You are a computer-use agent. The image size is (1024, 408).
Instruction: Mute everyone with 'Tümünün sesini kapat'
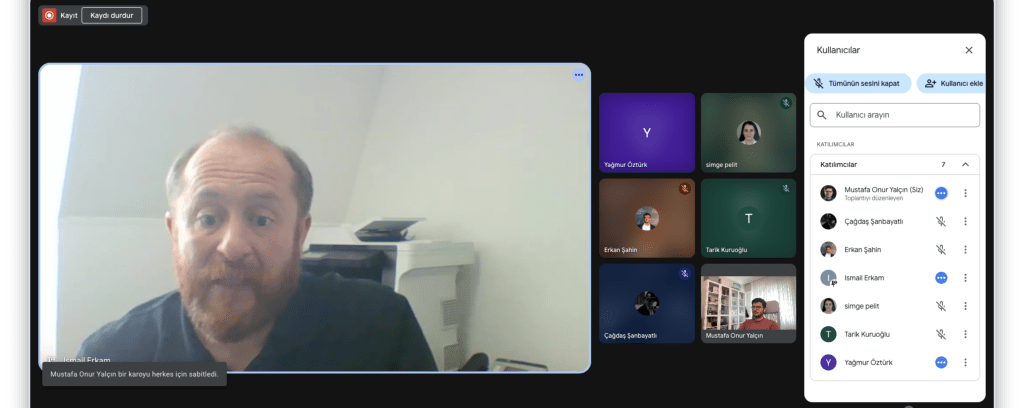858,83
